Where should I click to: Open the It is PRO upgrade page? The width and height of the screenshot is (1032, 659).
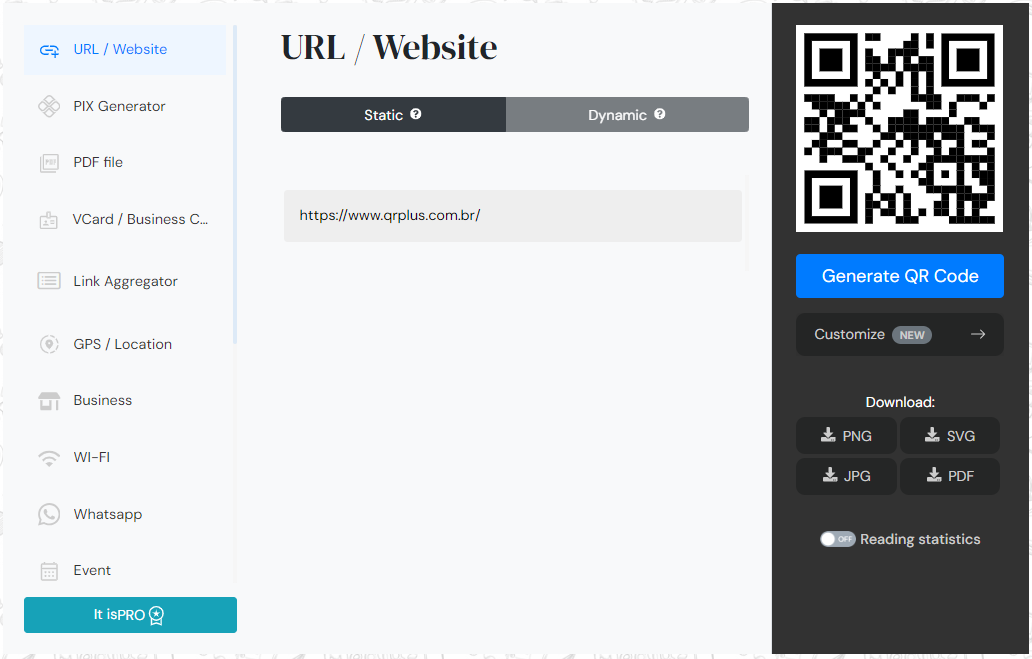[129, 615]
